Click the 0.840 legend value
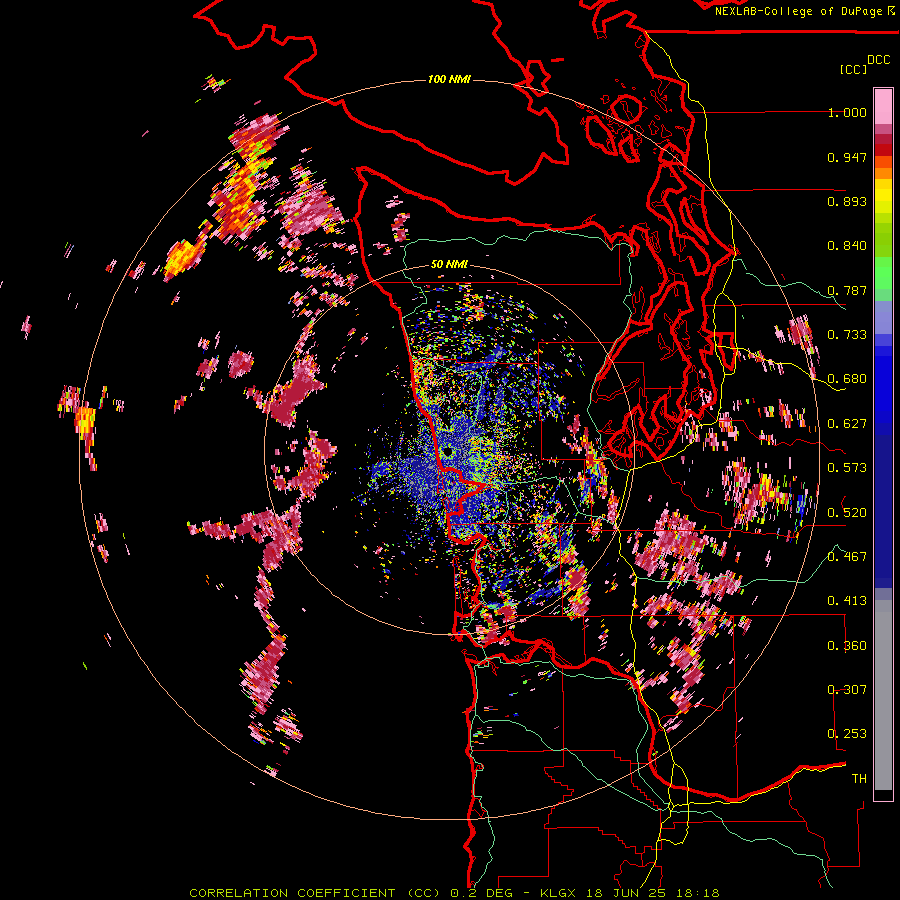The image size is (900, 900). click(847, 246)
